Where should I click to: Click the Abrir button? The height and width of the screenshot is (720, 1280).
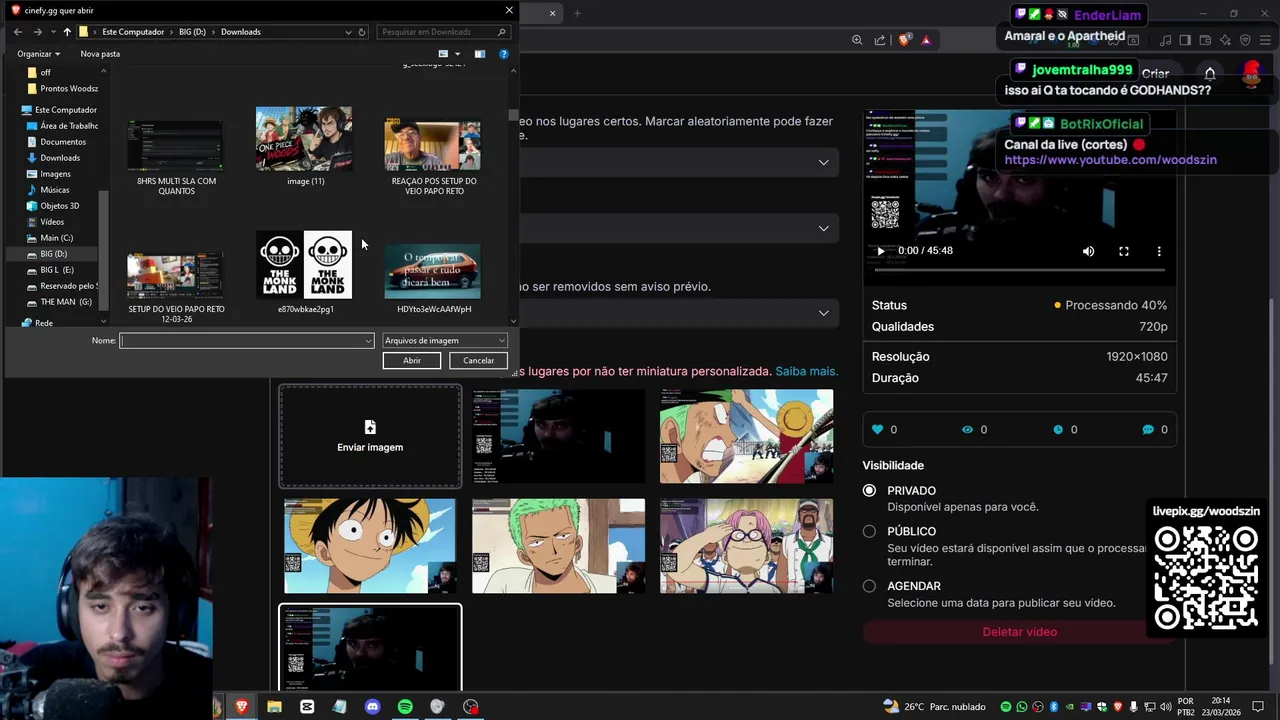tap(411, 360)
